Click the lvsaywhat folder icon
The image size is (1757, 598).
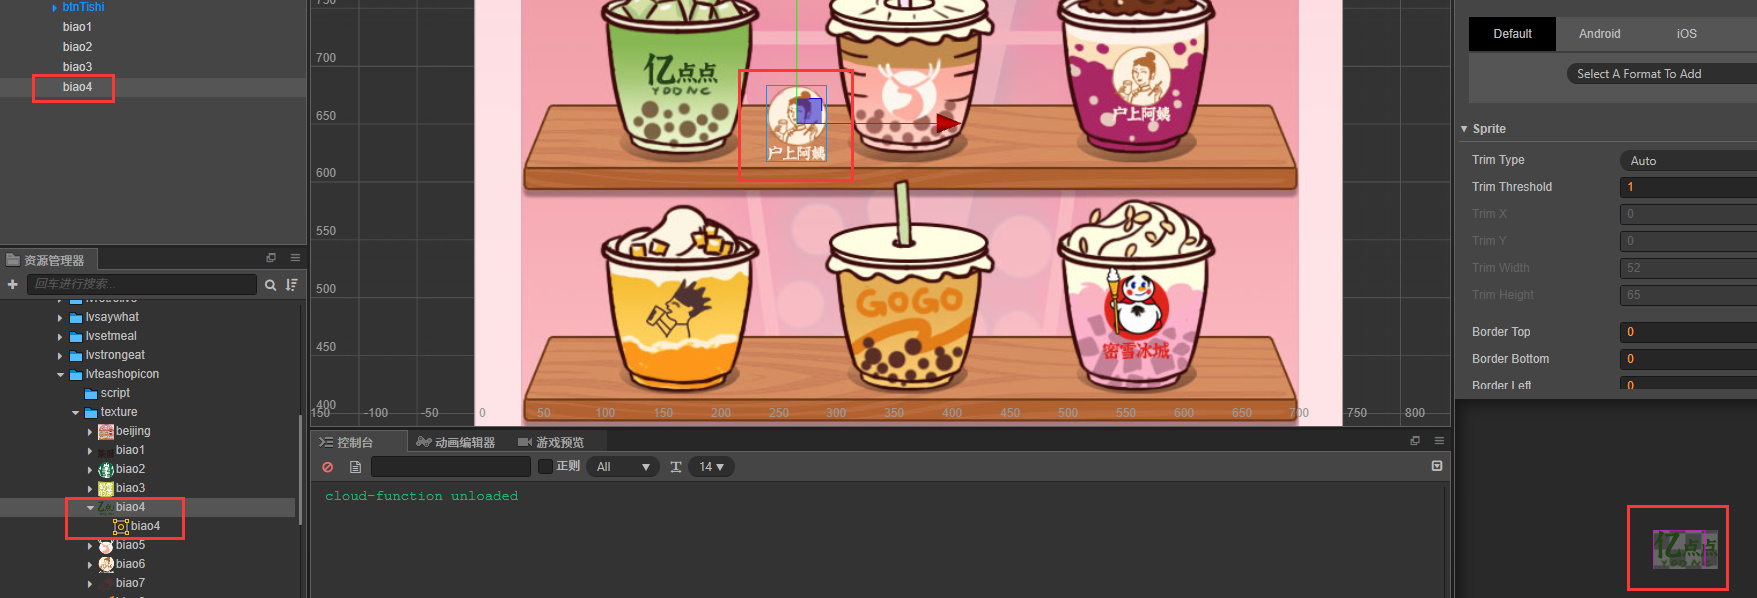point(75,318)
